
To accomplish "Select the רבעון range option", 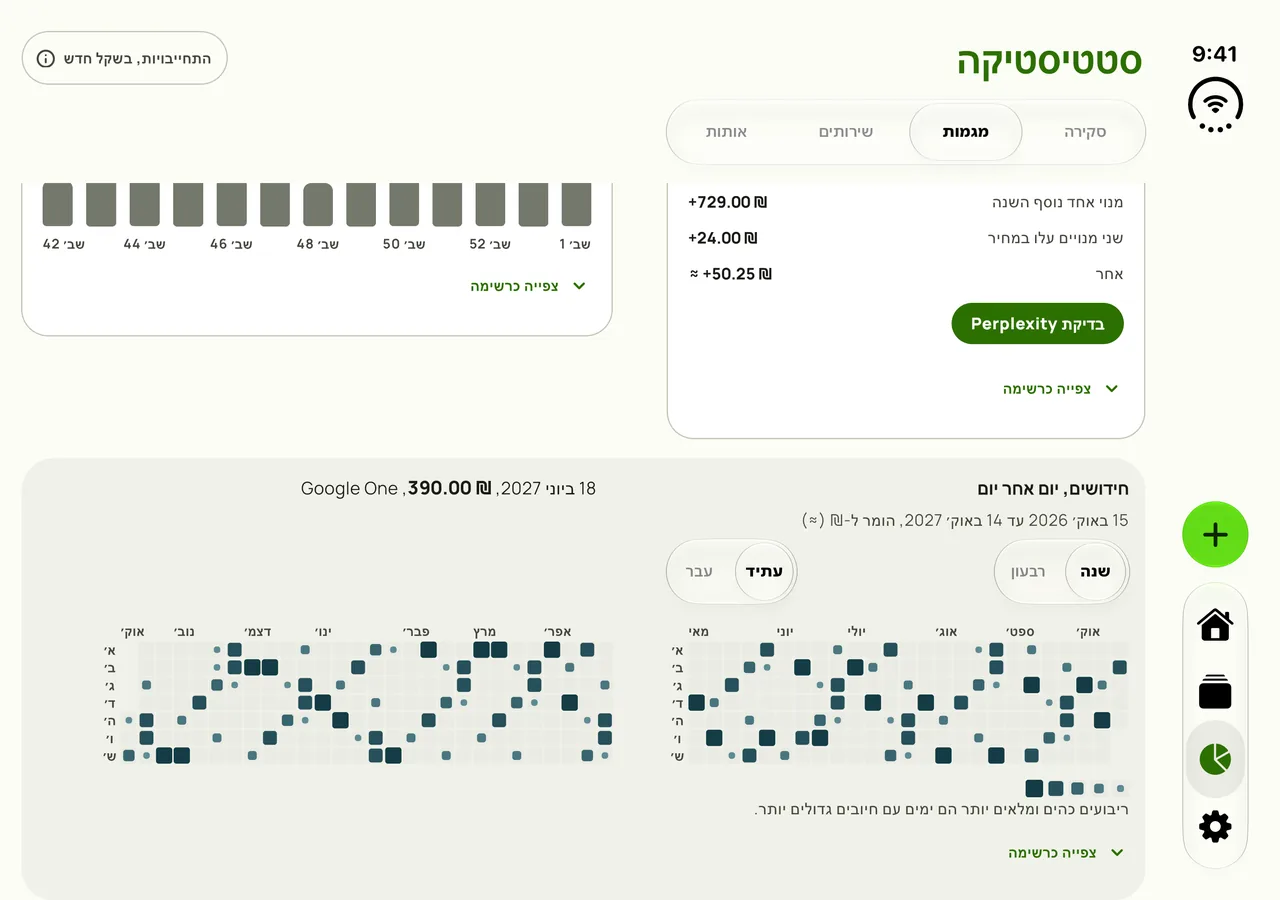I will click(1029, 572).
